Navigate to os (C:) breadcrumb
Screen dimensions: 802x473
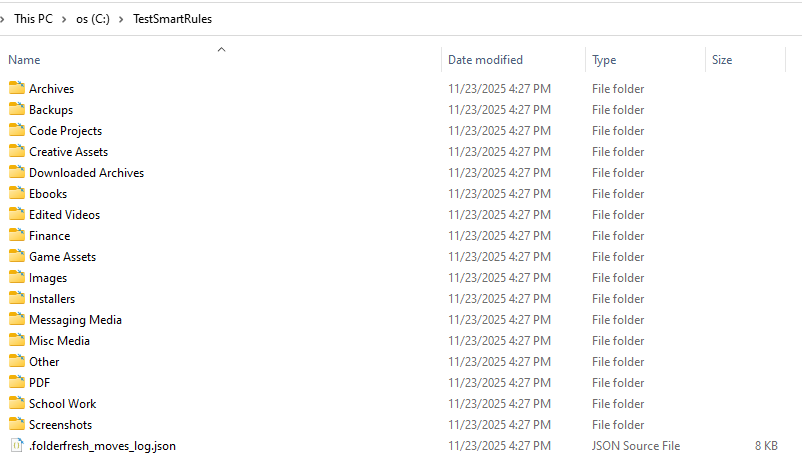(93, 19)
